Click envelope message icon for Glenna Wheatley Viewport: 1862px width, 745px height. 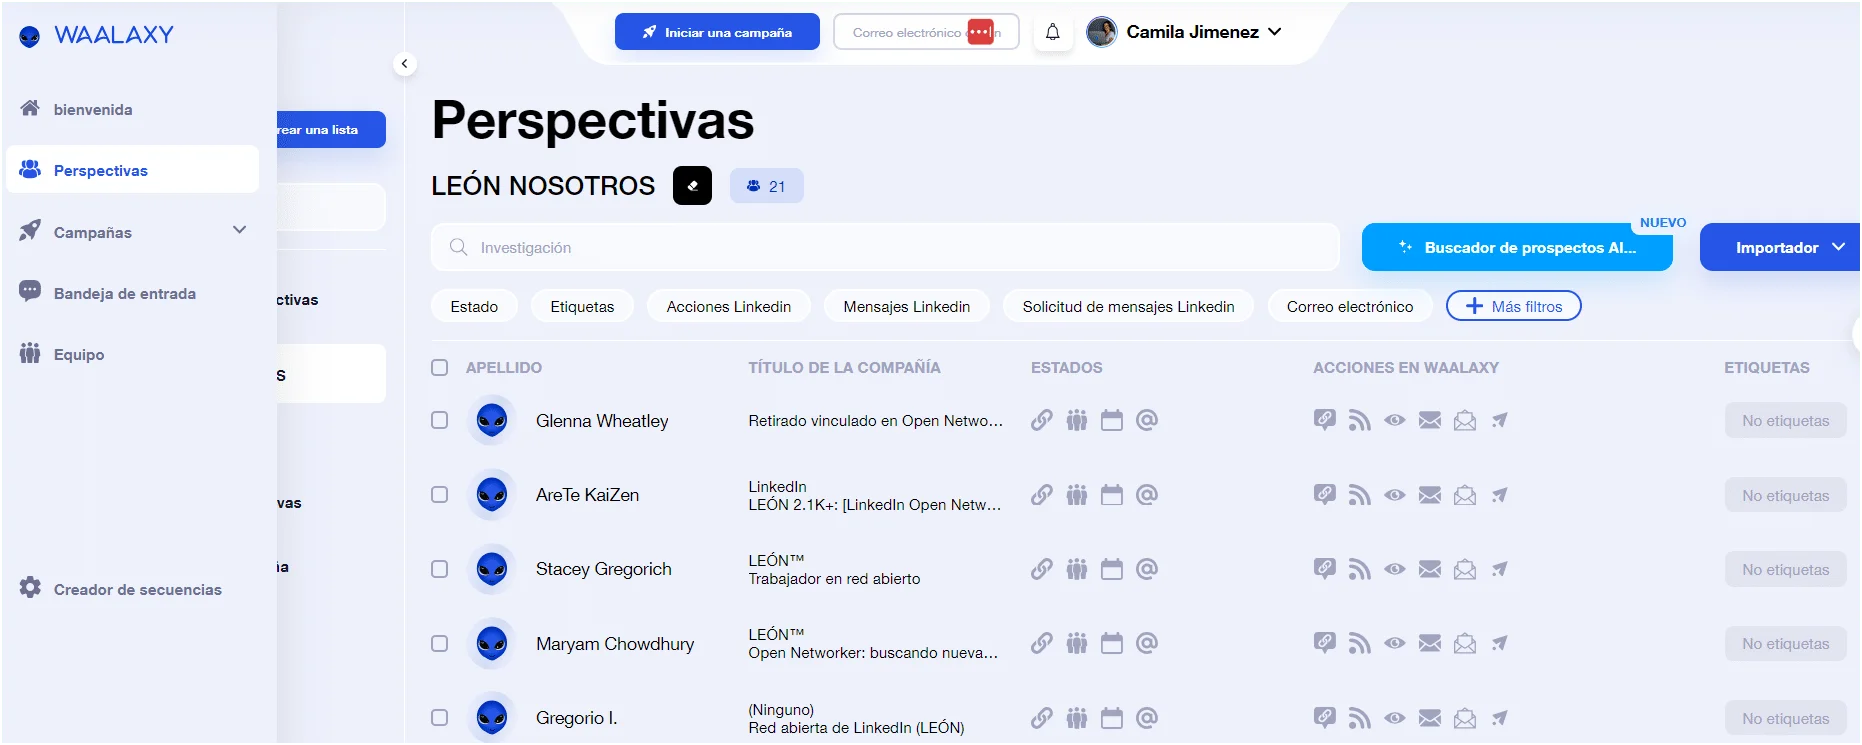(1430, 420)
